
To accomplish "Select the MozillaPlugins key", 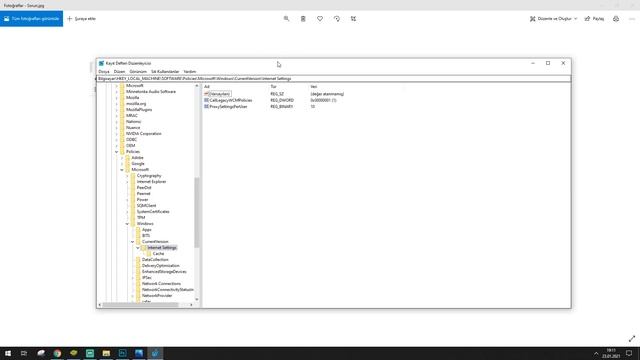I will pos(139,109).
